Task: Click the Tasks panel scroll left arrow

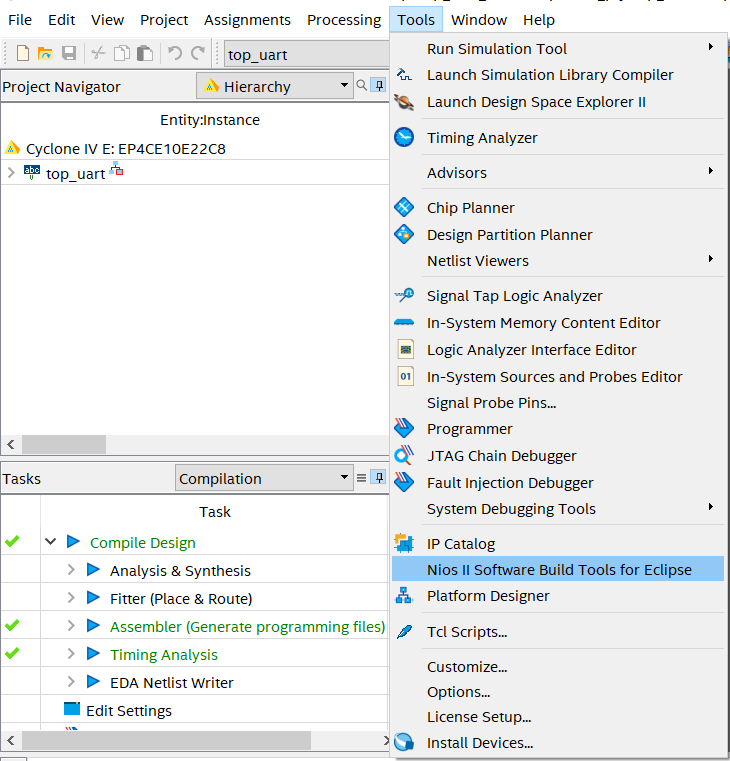Action: click(11, 741)
